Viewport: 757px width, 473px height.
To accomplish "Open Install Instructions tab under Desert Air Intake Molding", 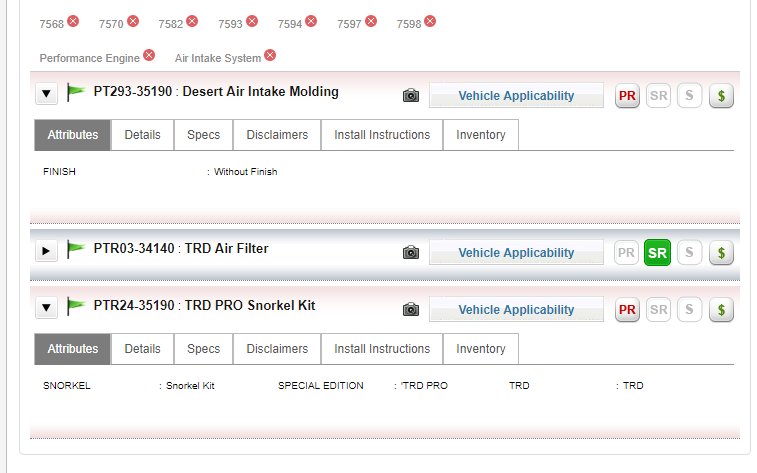I will tap(382, 135).
